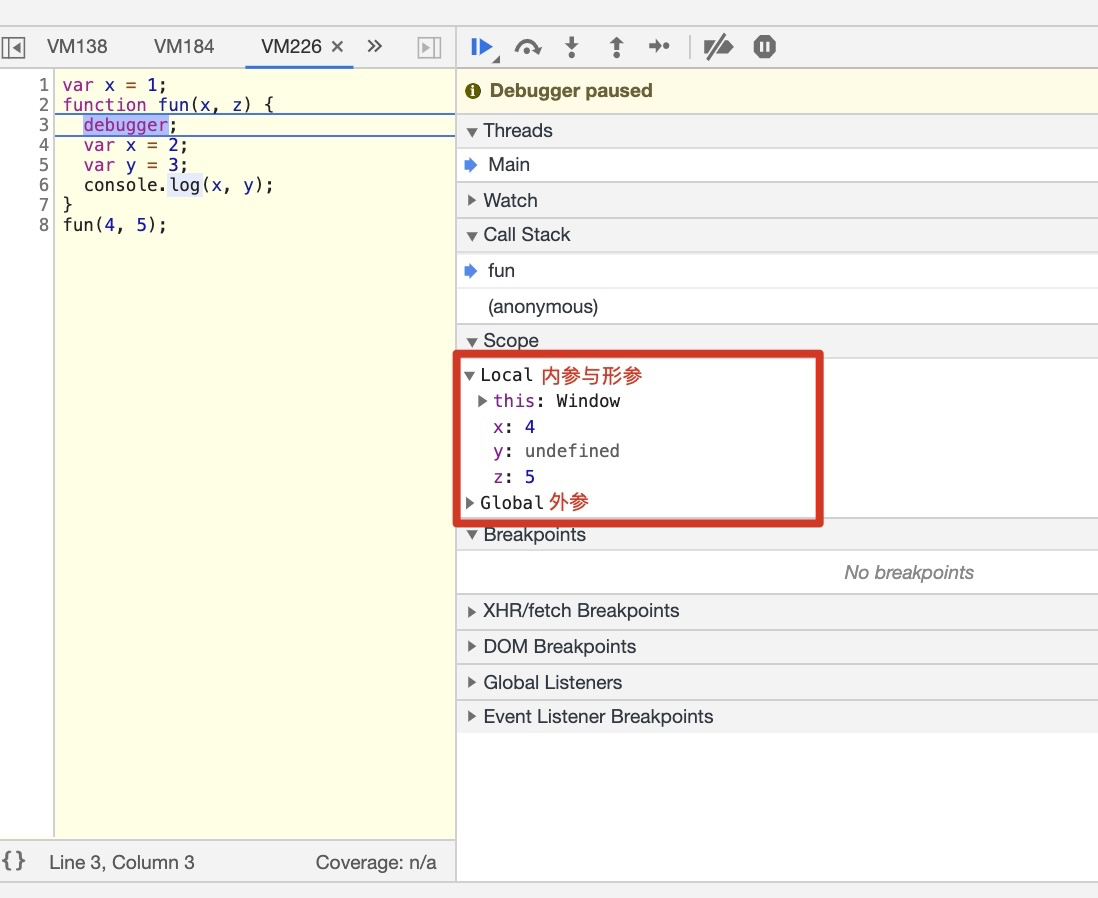
Task: Click the function fun(x, z) declaration
Action: [x=168, y=105]
